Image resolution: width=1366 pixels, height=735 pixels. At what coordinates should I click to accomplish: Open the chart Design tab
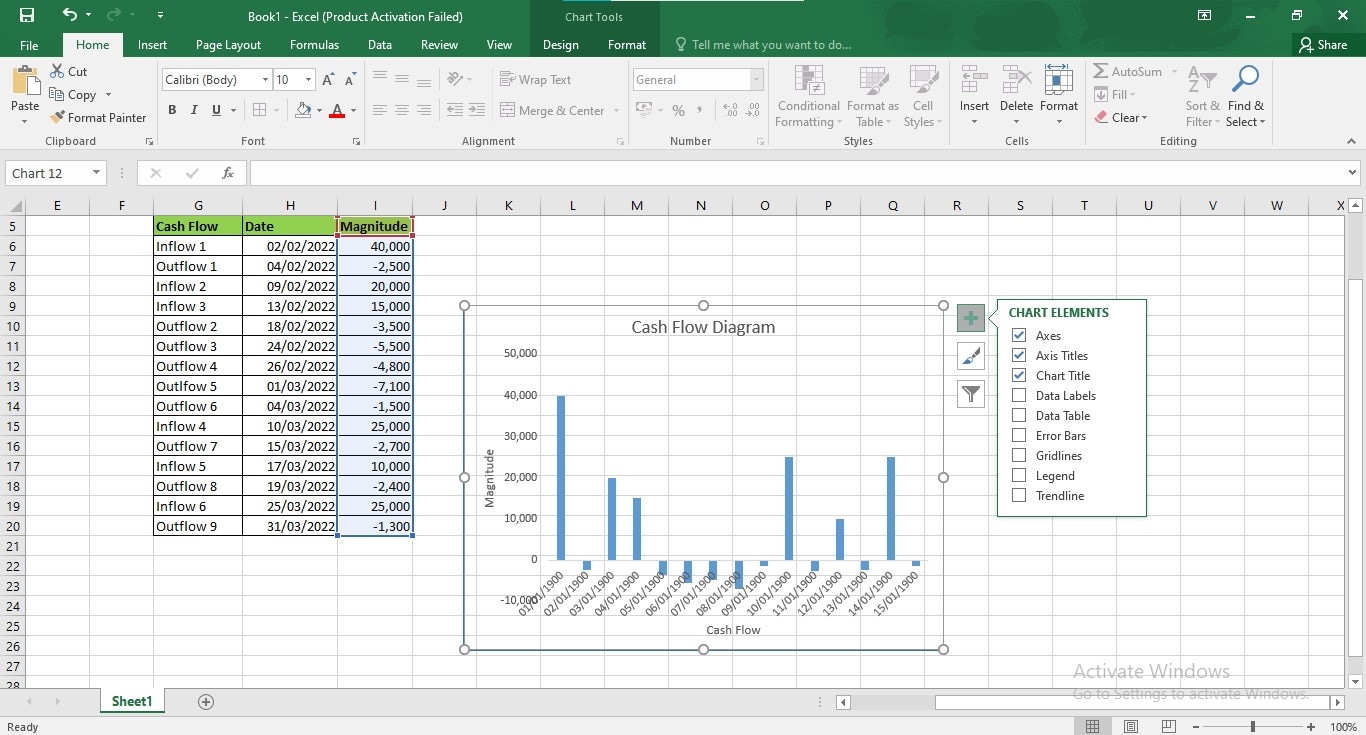click(560, 45)
